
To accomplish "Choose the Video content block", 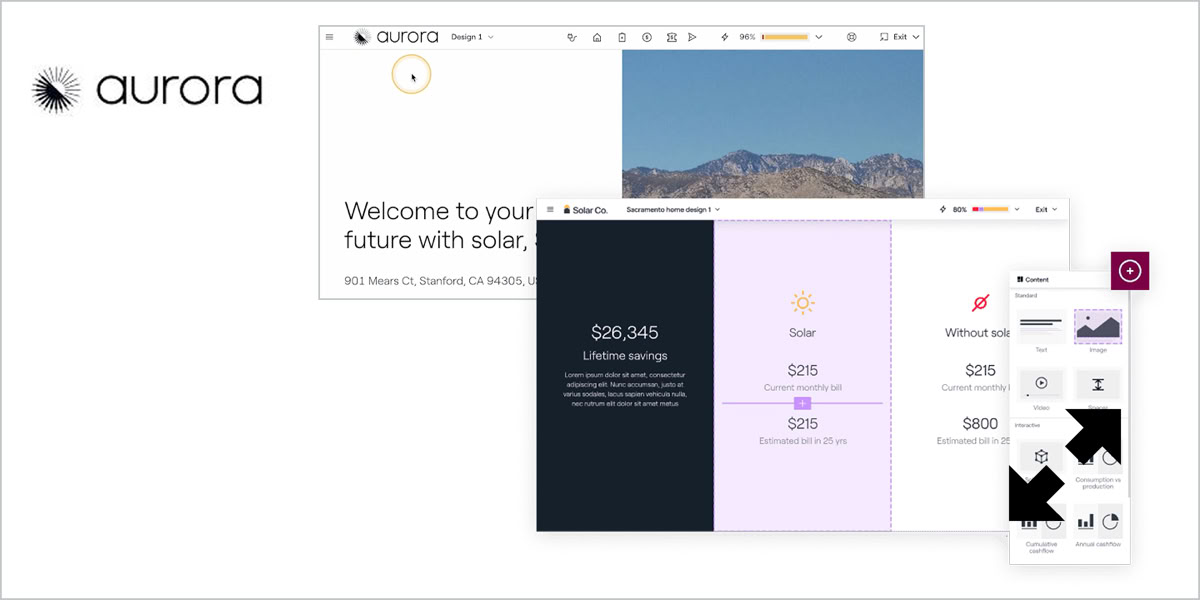I will coord(1041,384).
